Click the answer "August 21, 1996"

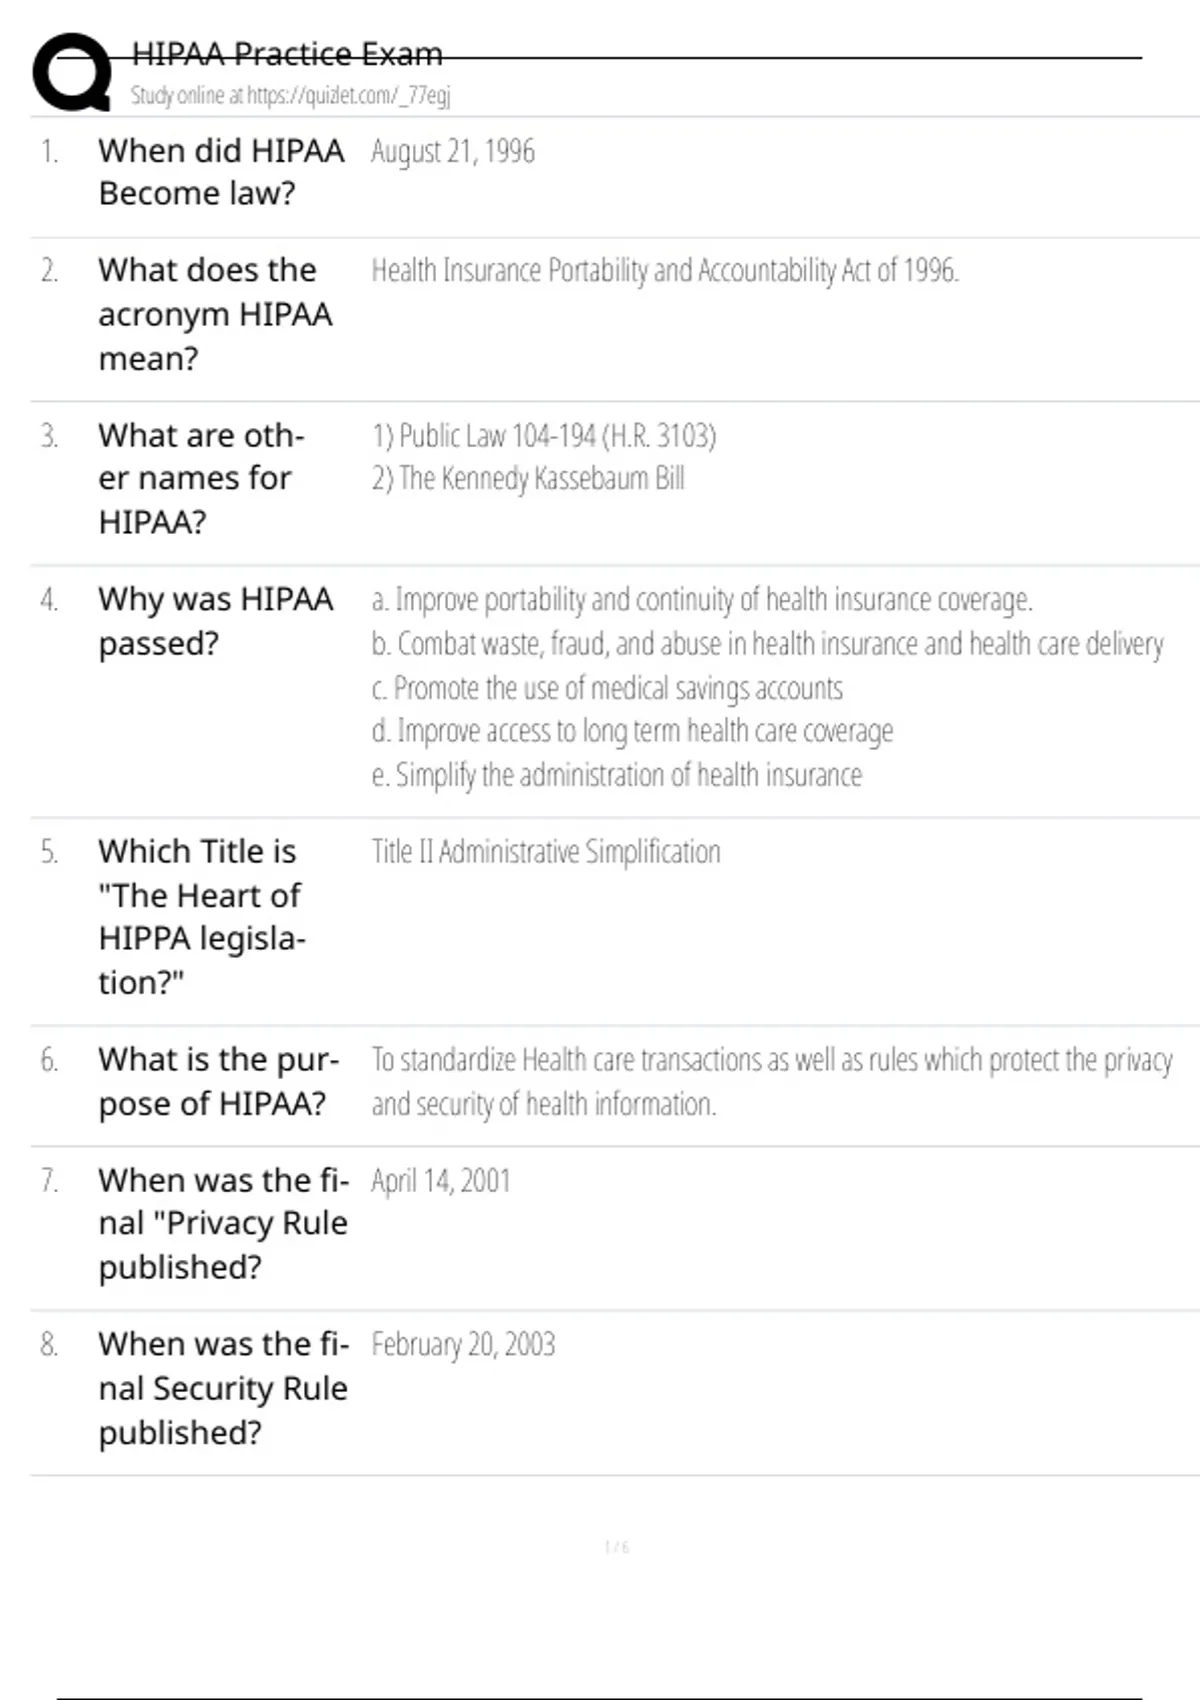pyautogui.click(x=453, y=151)
